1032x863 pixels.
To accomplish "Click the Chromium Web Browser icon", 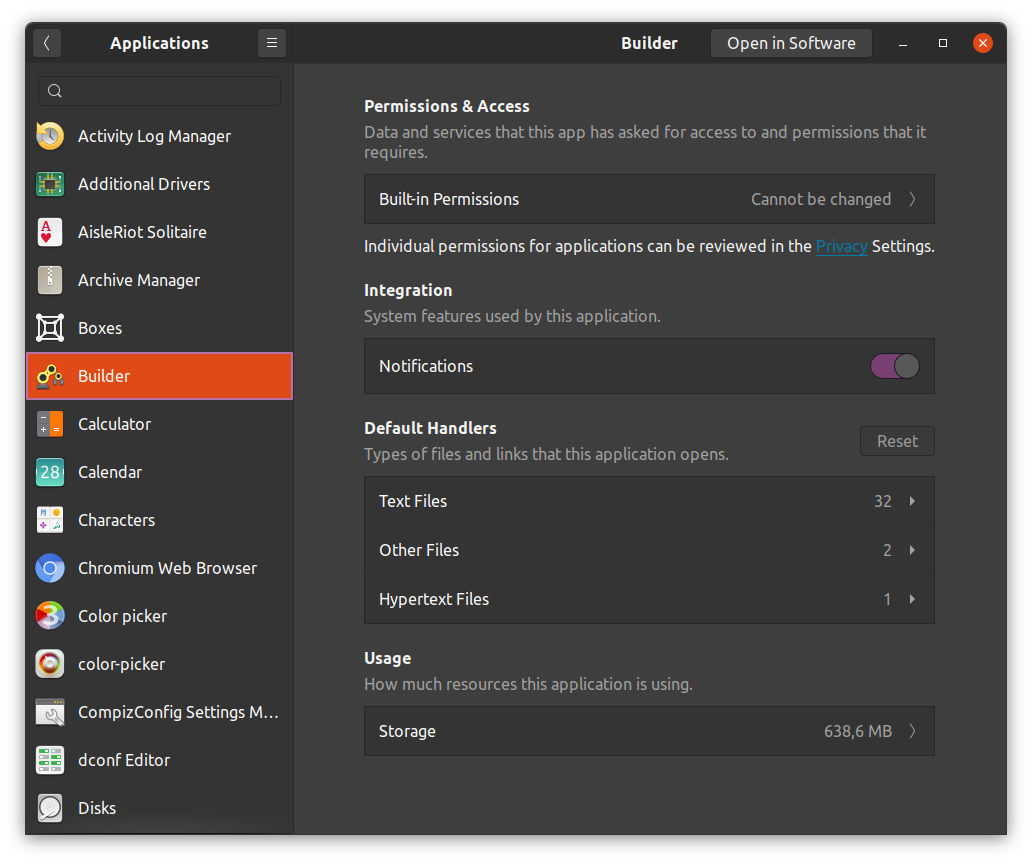I will click(x=50, y=569).
